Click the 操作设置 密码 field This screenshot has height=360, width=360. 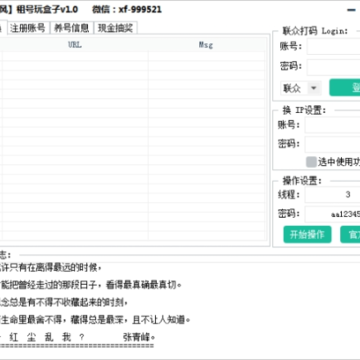(333, 214)
